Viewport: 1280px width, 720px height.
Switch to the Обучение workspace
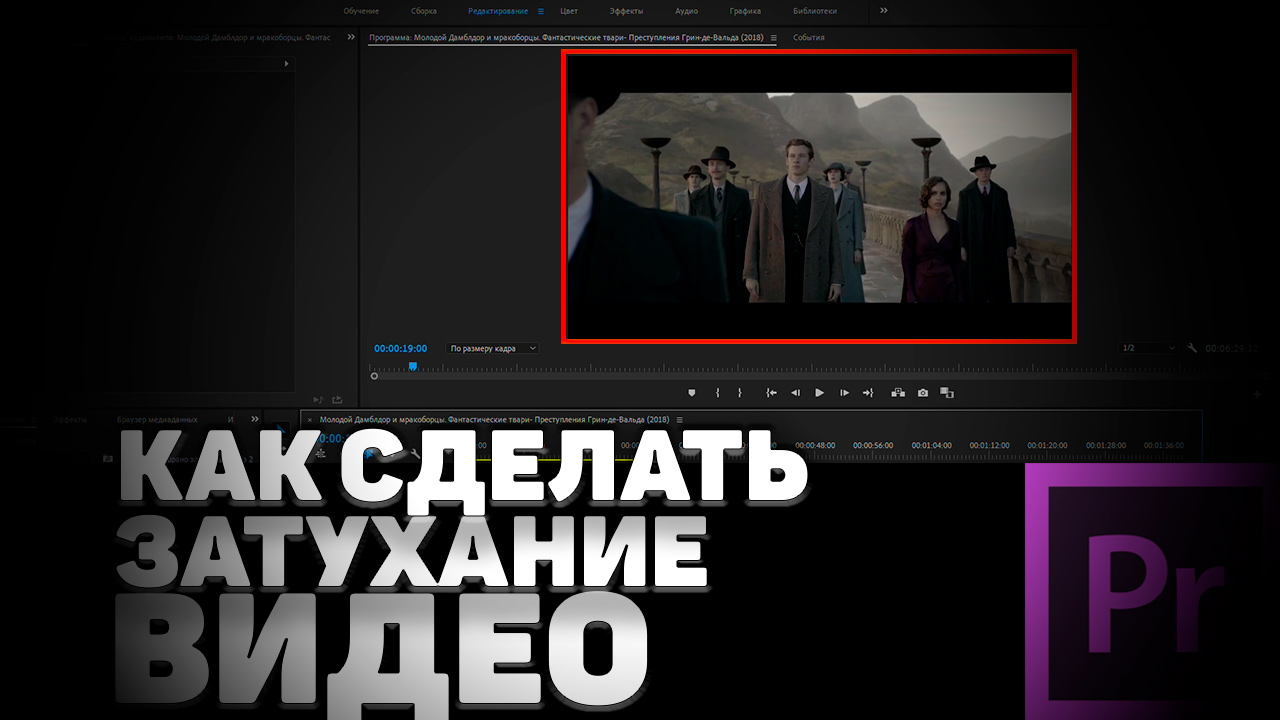pos(361,11)
